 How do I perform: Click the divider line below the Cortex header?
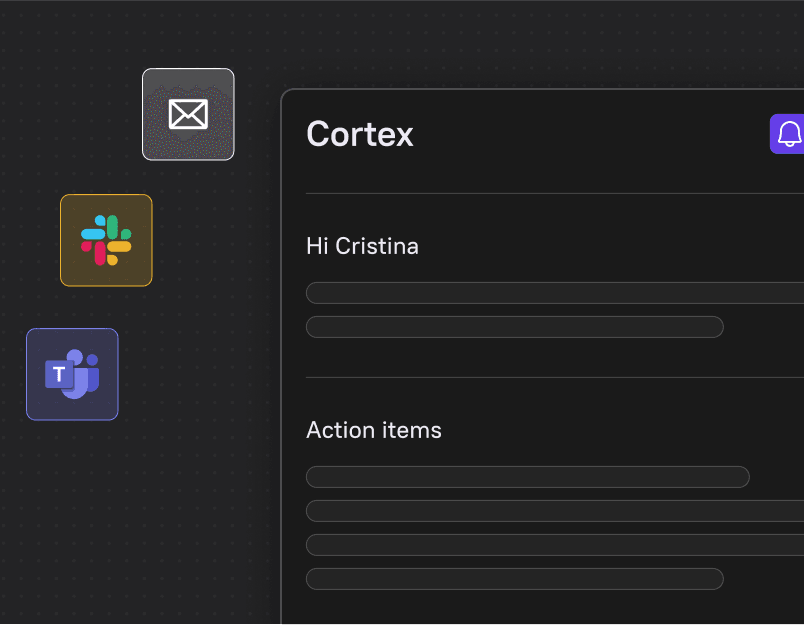click(x=555, y=193)
